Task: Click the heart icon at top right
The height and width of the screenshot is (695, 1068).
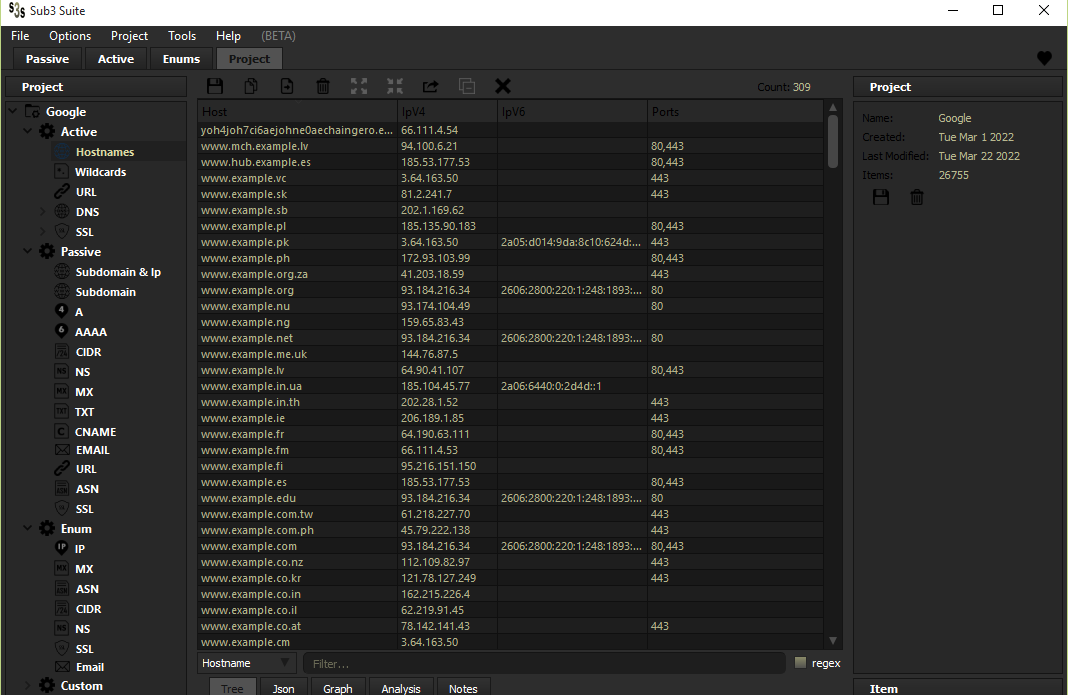Action: pyautogui.click(x=1044, y=59)
